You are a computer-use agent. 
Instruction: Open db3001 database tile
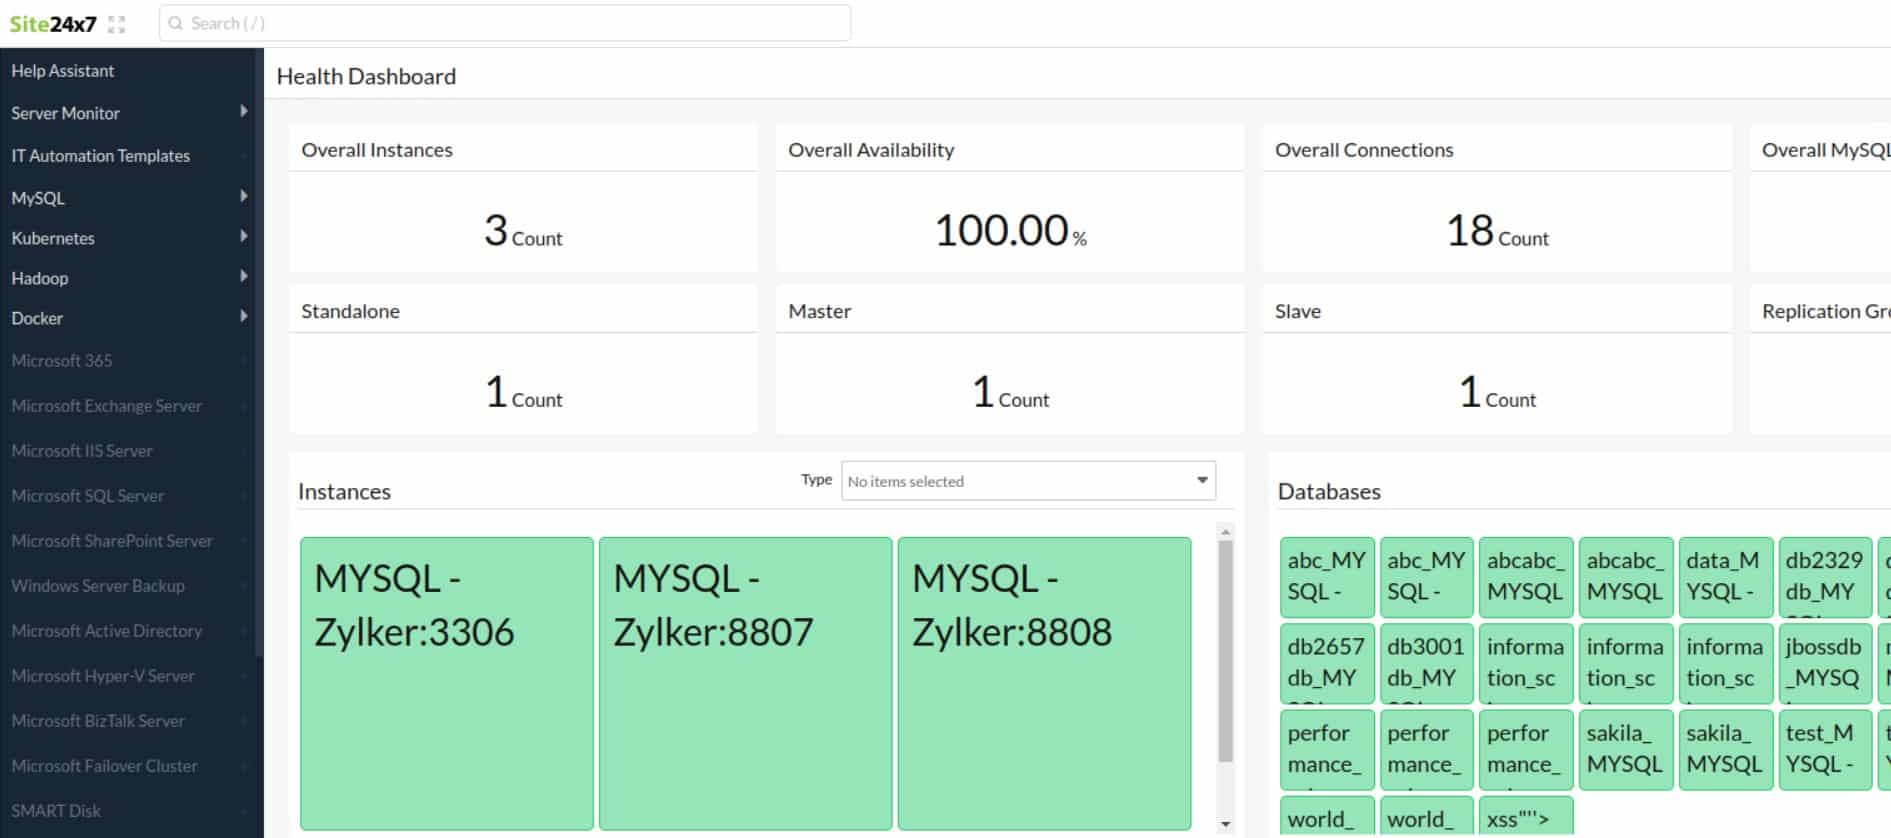[1426, 662]
